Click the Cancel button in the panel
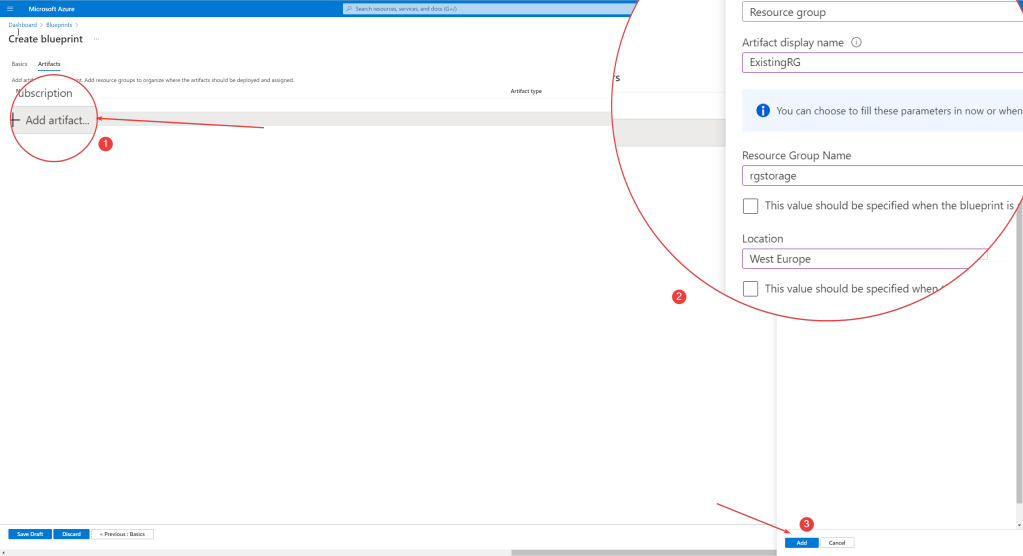Viewport: 1023px width, 556px height. (838, 542)
